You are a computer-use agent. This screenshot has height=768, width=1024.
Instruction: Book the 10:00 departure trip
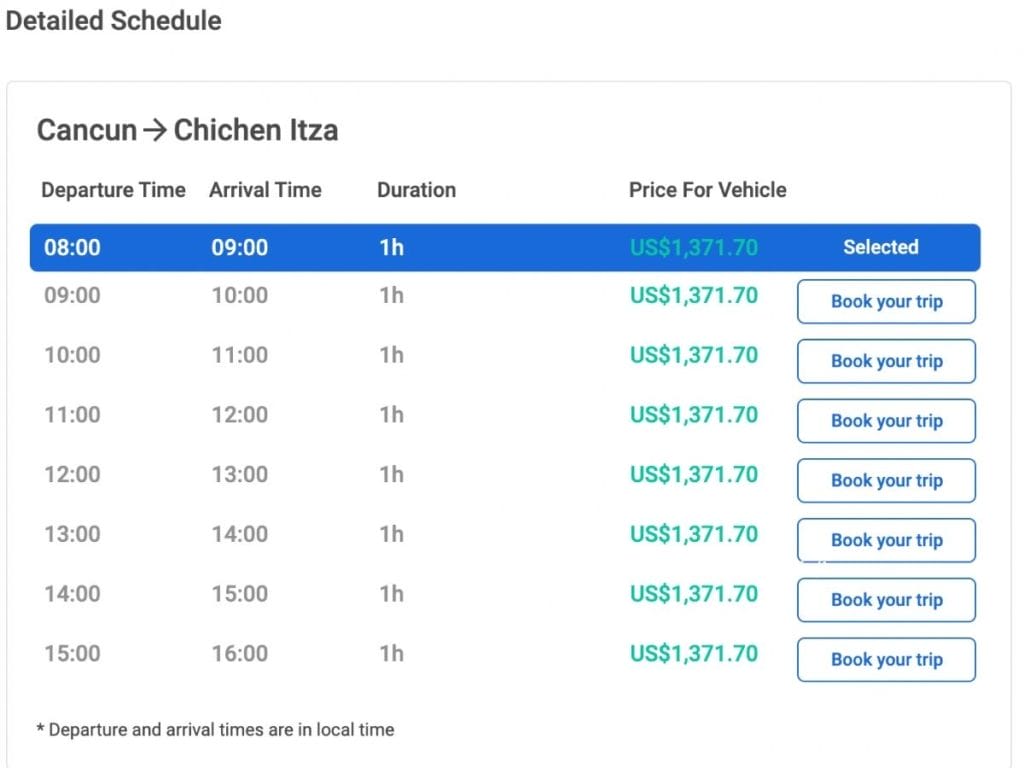886,361
